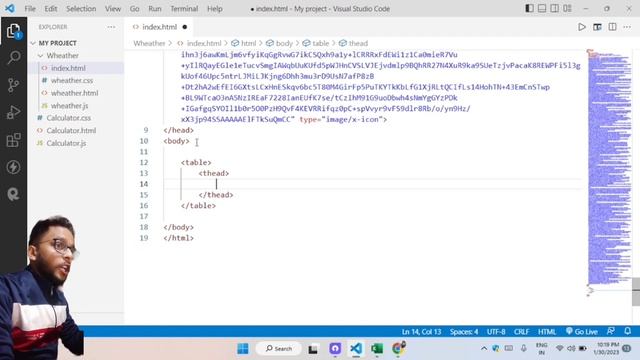Open the Run menu
This screenshot has width=640, height=360.
pyautogui.click(x=155, y=9)
